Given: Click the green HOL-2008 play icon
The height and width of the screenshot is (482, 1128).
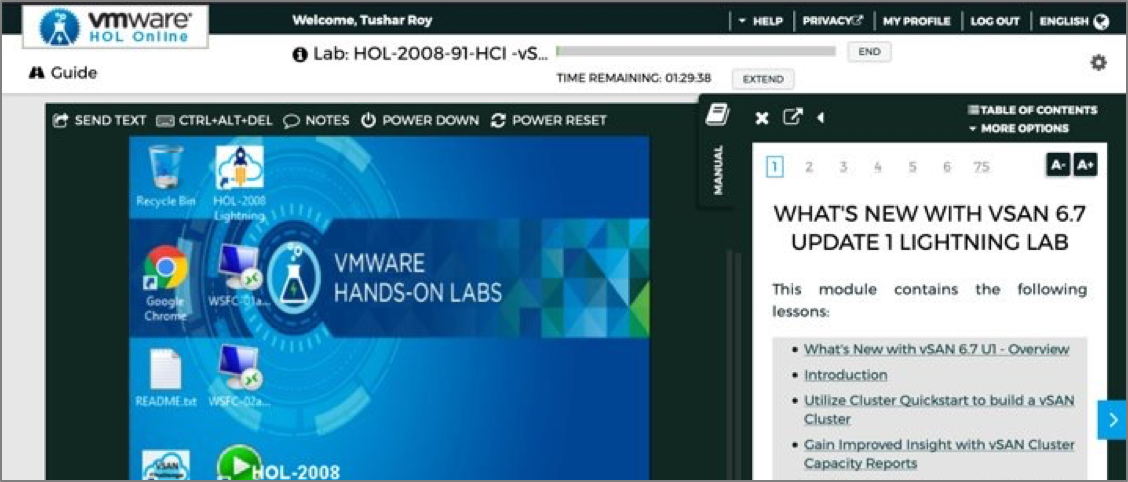Looking at the screenshot, I should click(239, 464).
